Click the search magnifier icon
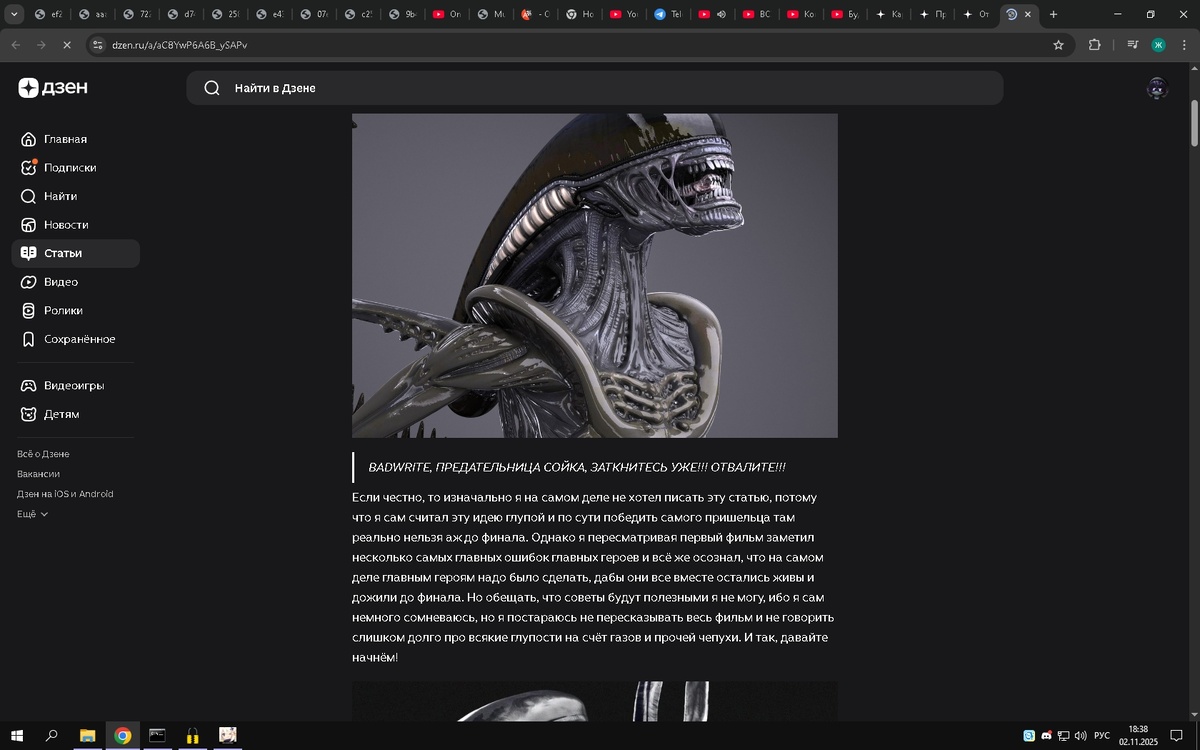Image resolution: width=1200 pixels, height=750 pixels. click(x=212, y=88)
